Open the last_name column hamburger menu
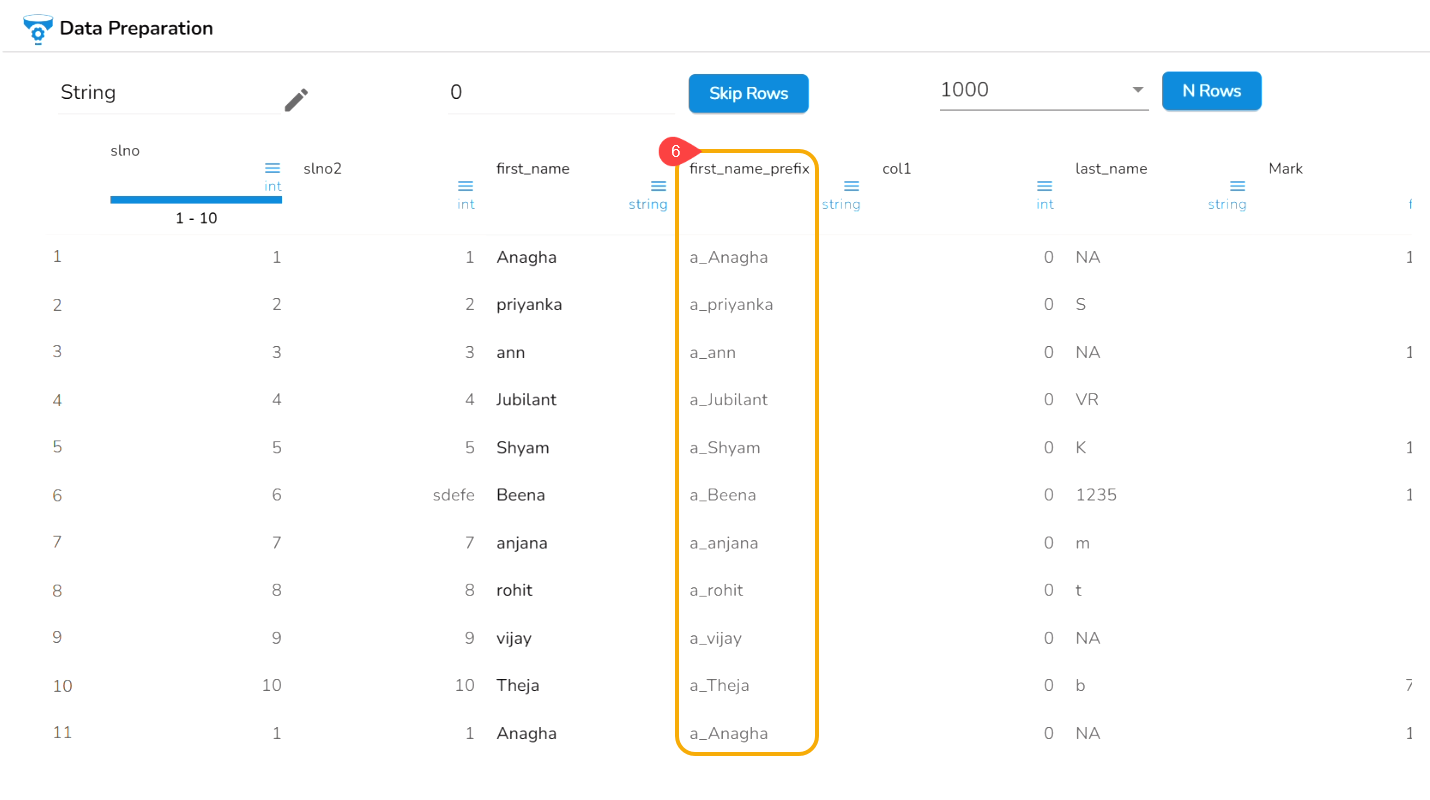The image size is (1430, 800). (1237, 186)
